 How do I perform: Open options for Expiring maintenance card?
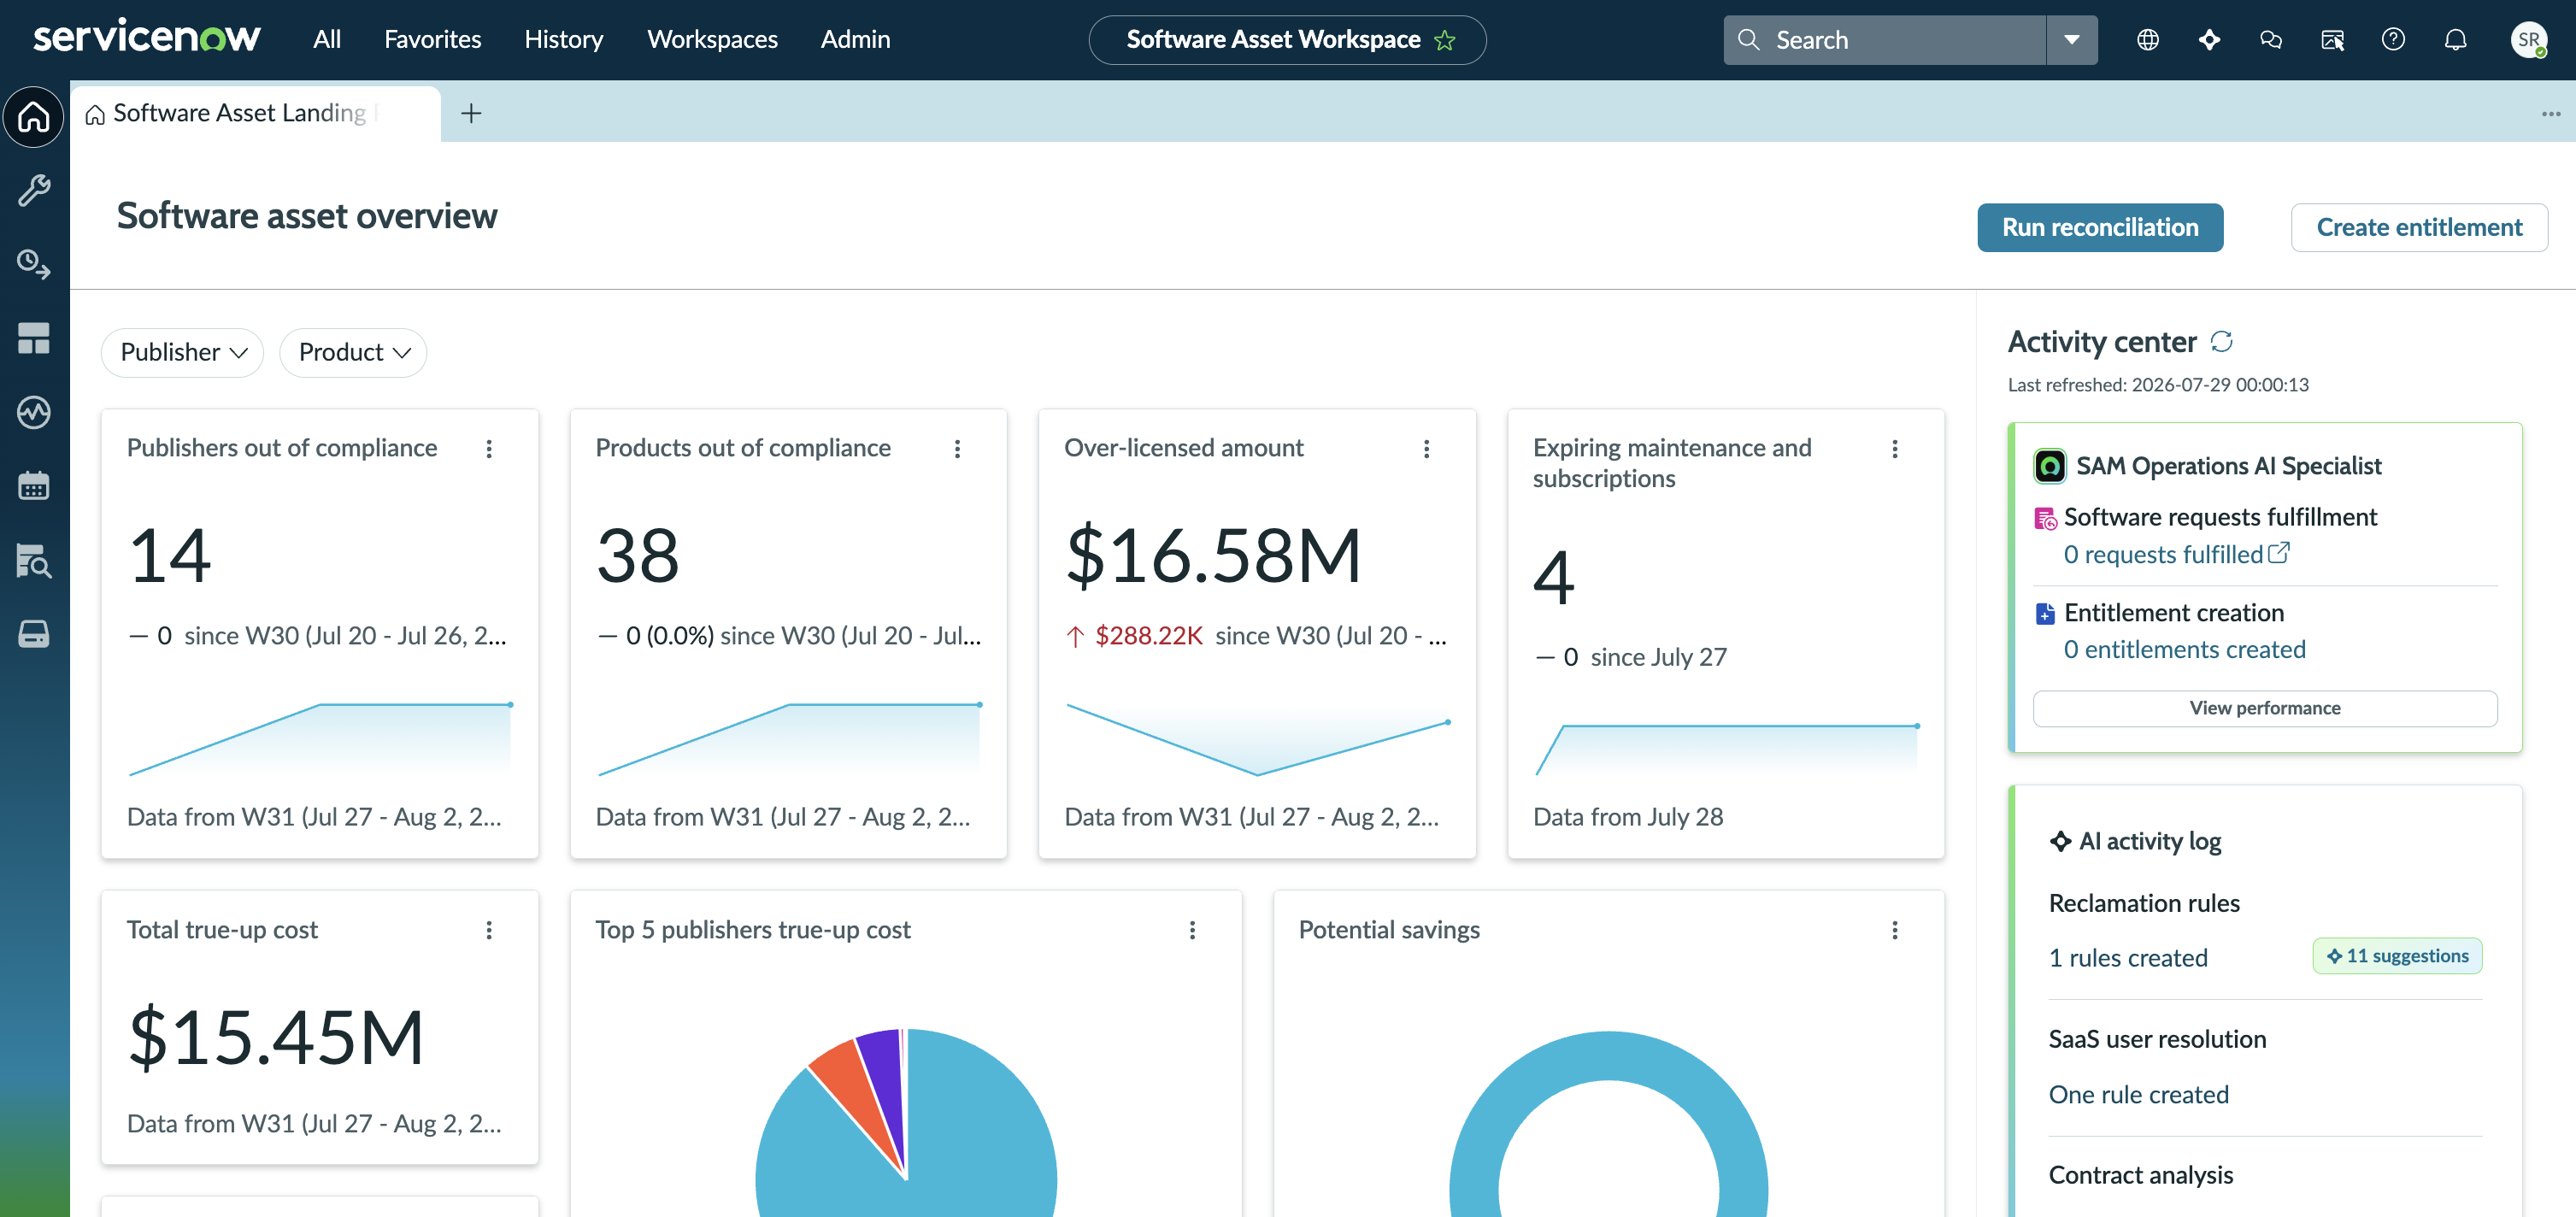coord(1894,449)
